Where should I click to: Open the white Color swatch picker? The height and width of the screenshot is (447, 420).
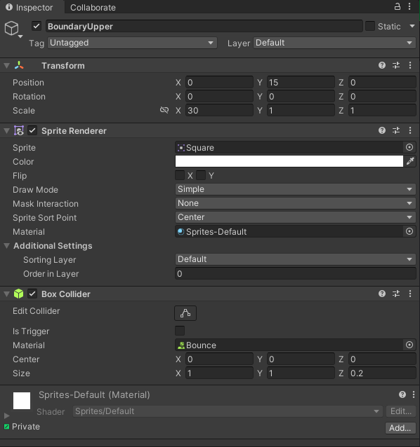pos(289,161)
